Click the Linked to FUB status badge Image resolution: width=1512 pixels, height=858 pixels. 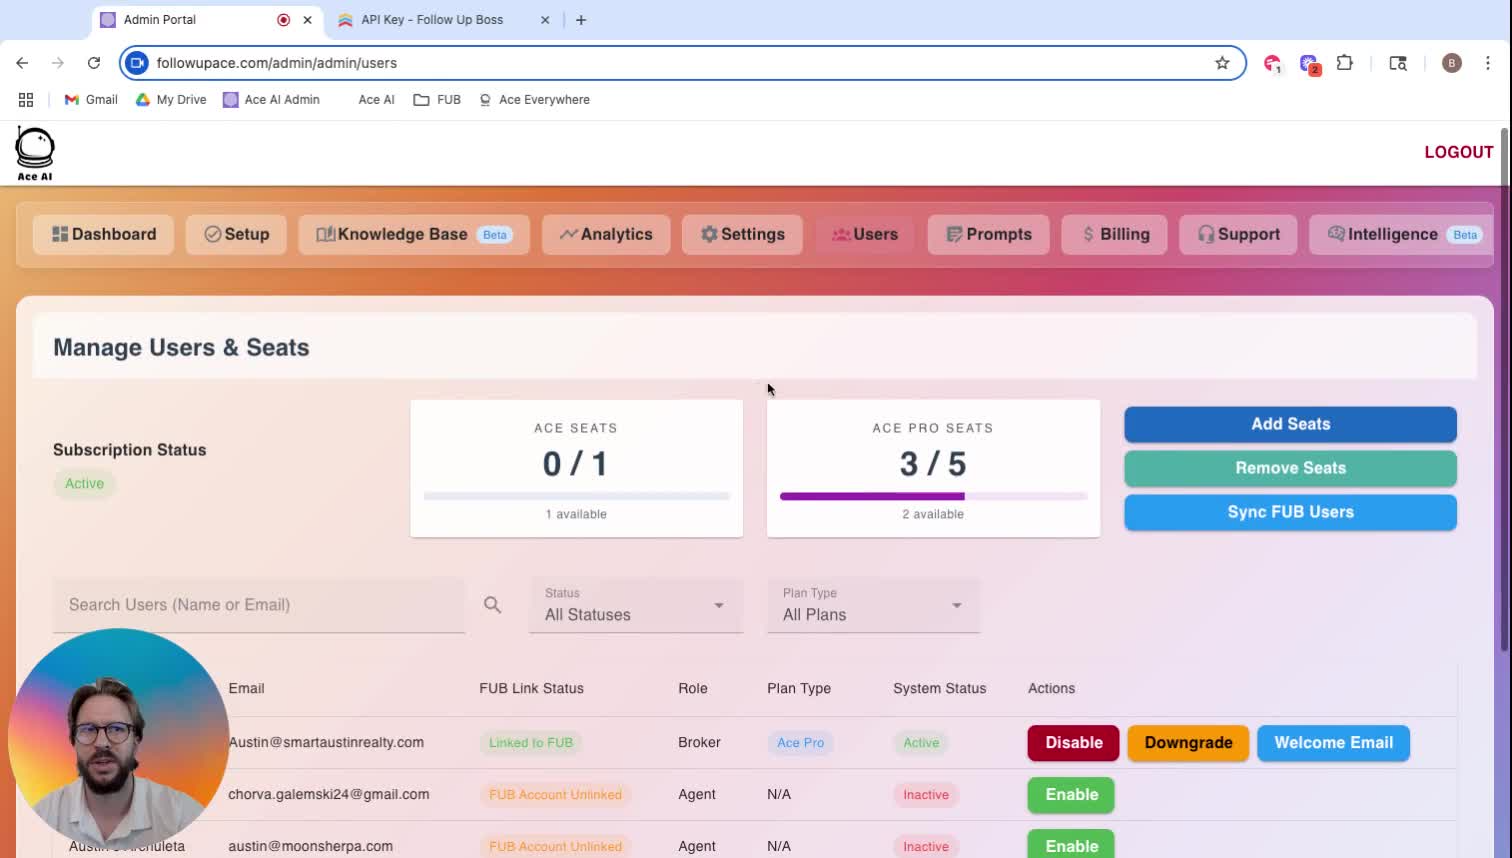531,743
